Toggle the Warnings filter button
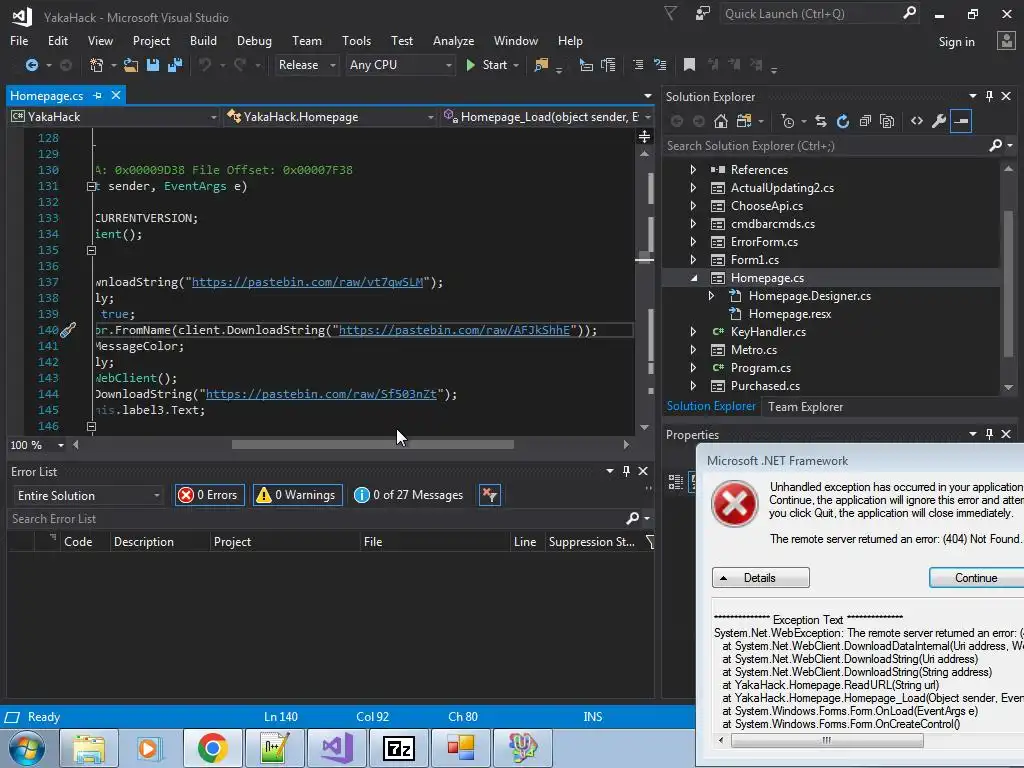1024x768 pixels. coord(298,495)
